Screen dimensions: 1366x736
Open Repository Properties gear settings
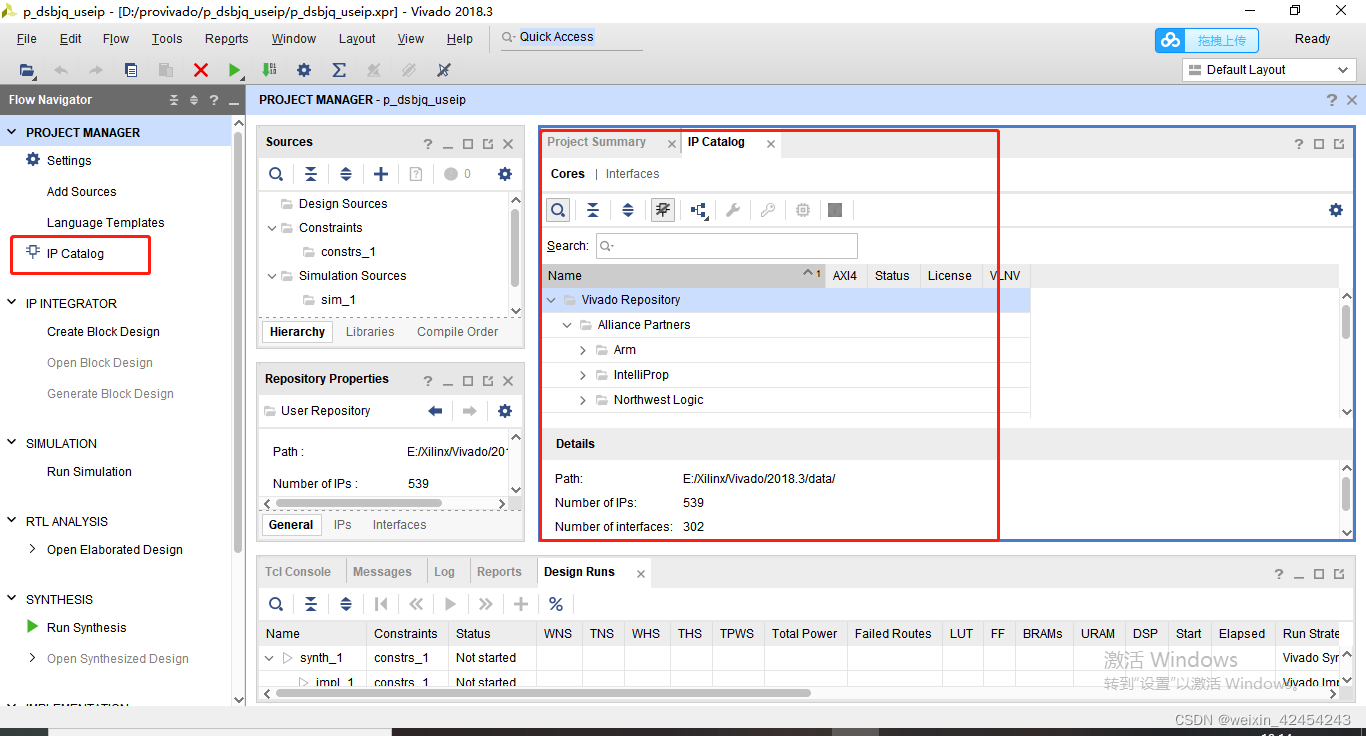505,411
